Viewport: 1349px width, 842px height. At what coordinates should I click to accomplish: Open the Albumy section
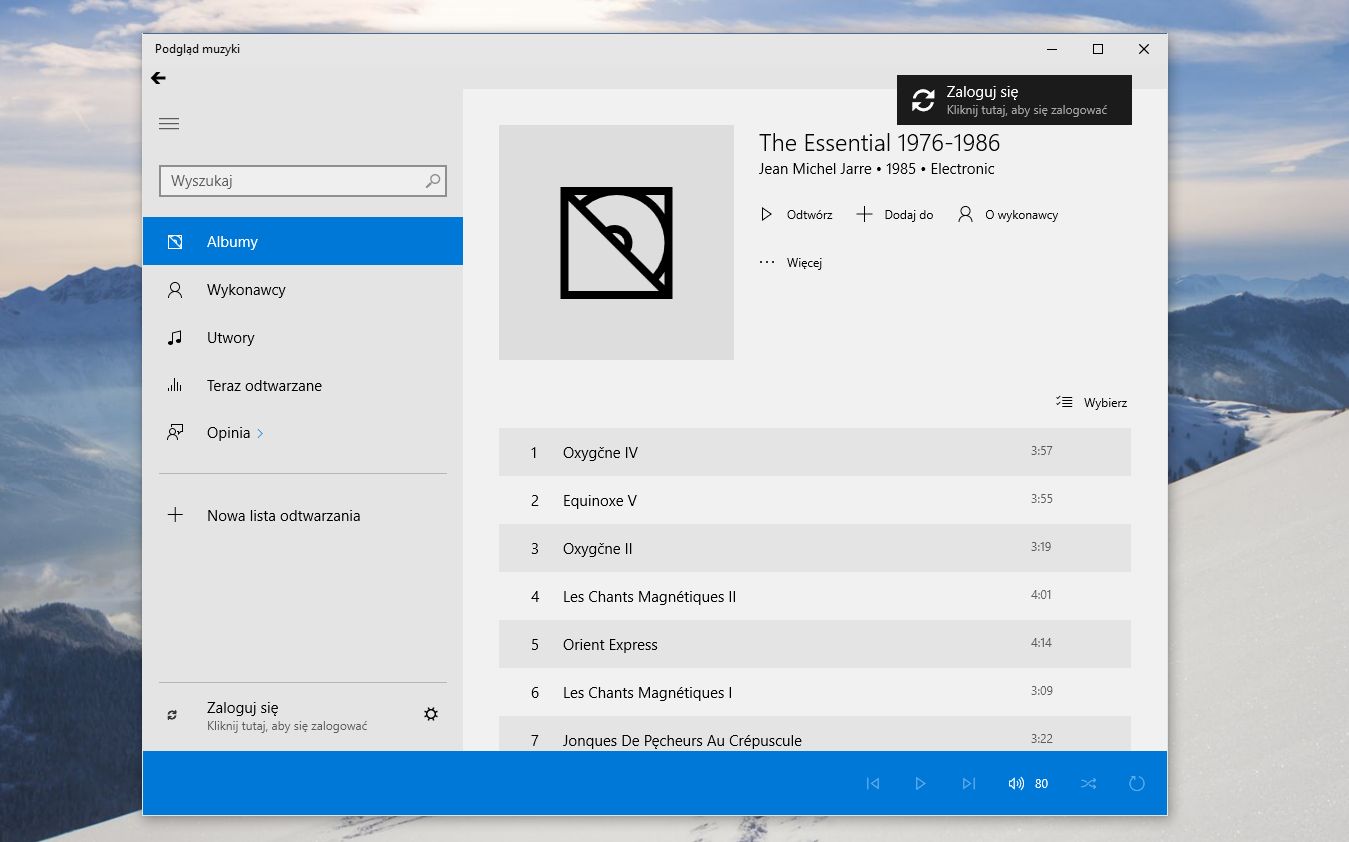pyautogui.click(x=303, y=241)
